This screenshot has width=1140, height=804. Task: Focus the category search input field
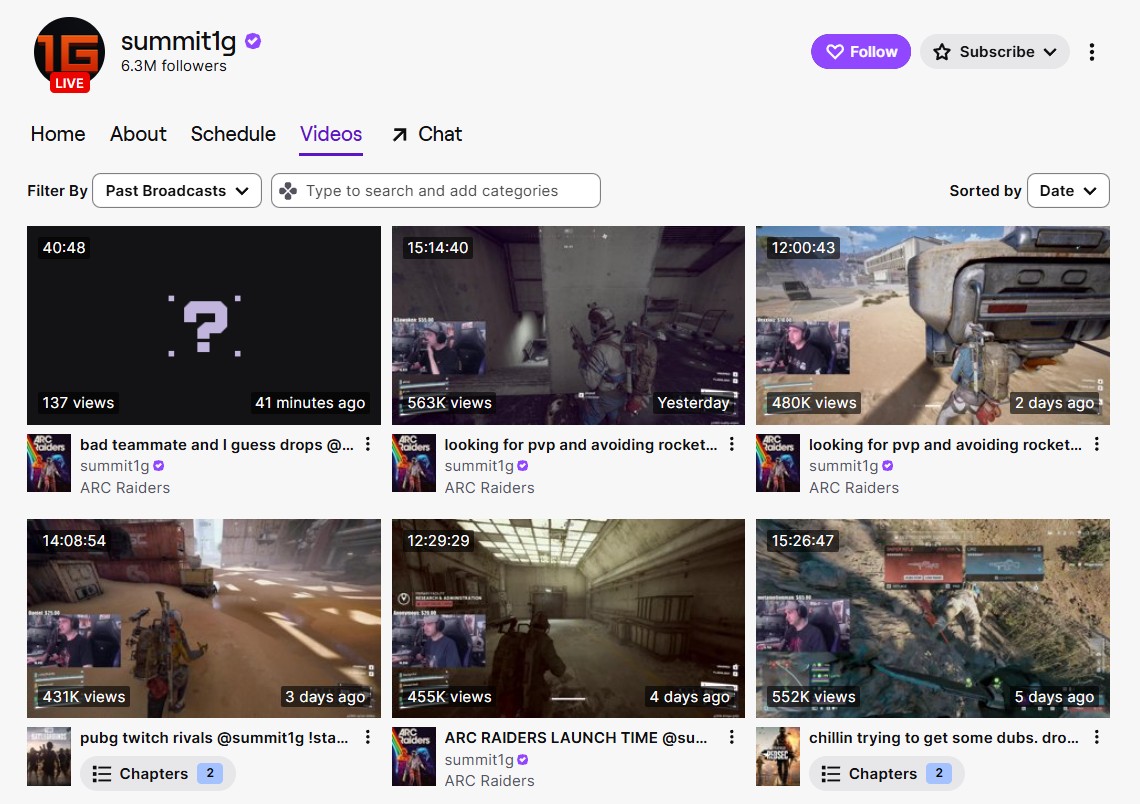tap(435, 190)
